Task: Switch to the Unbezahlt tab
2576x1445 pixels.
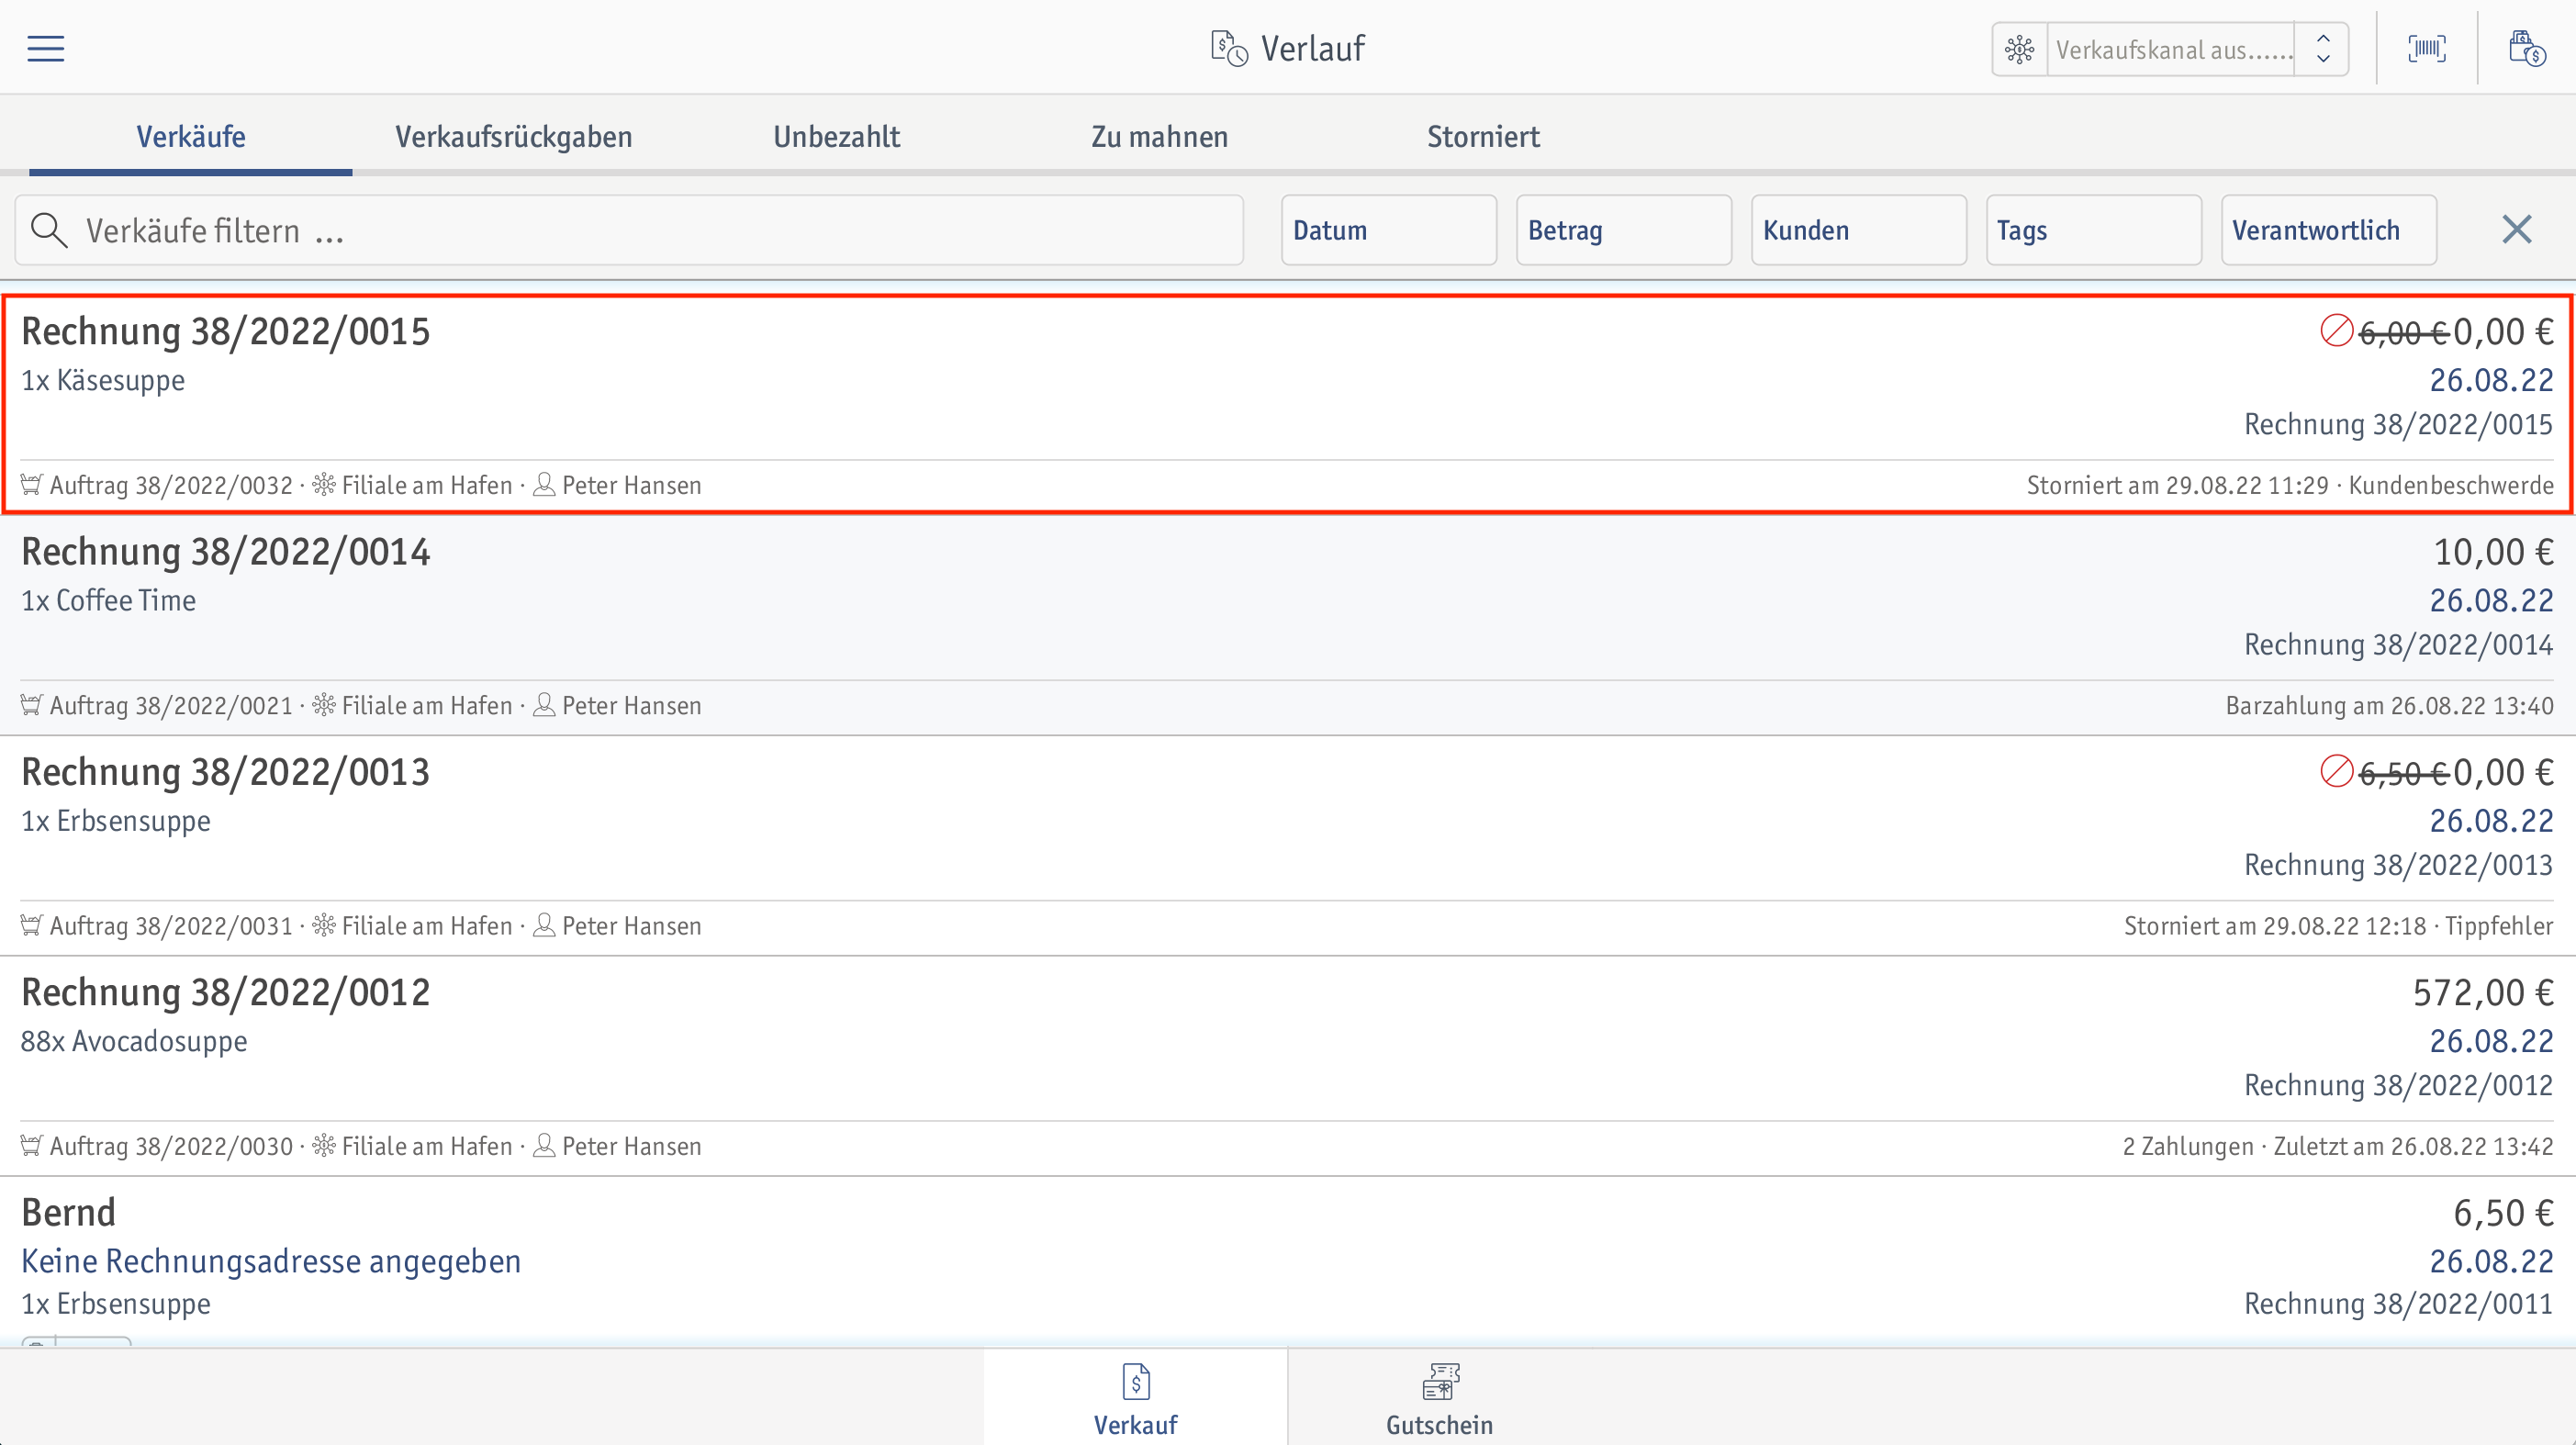Action: pyautogui.click(x=837, y=137)
